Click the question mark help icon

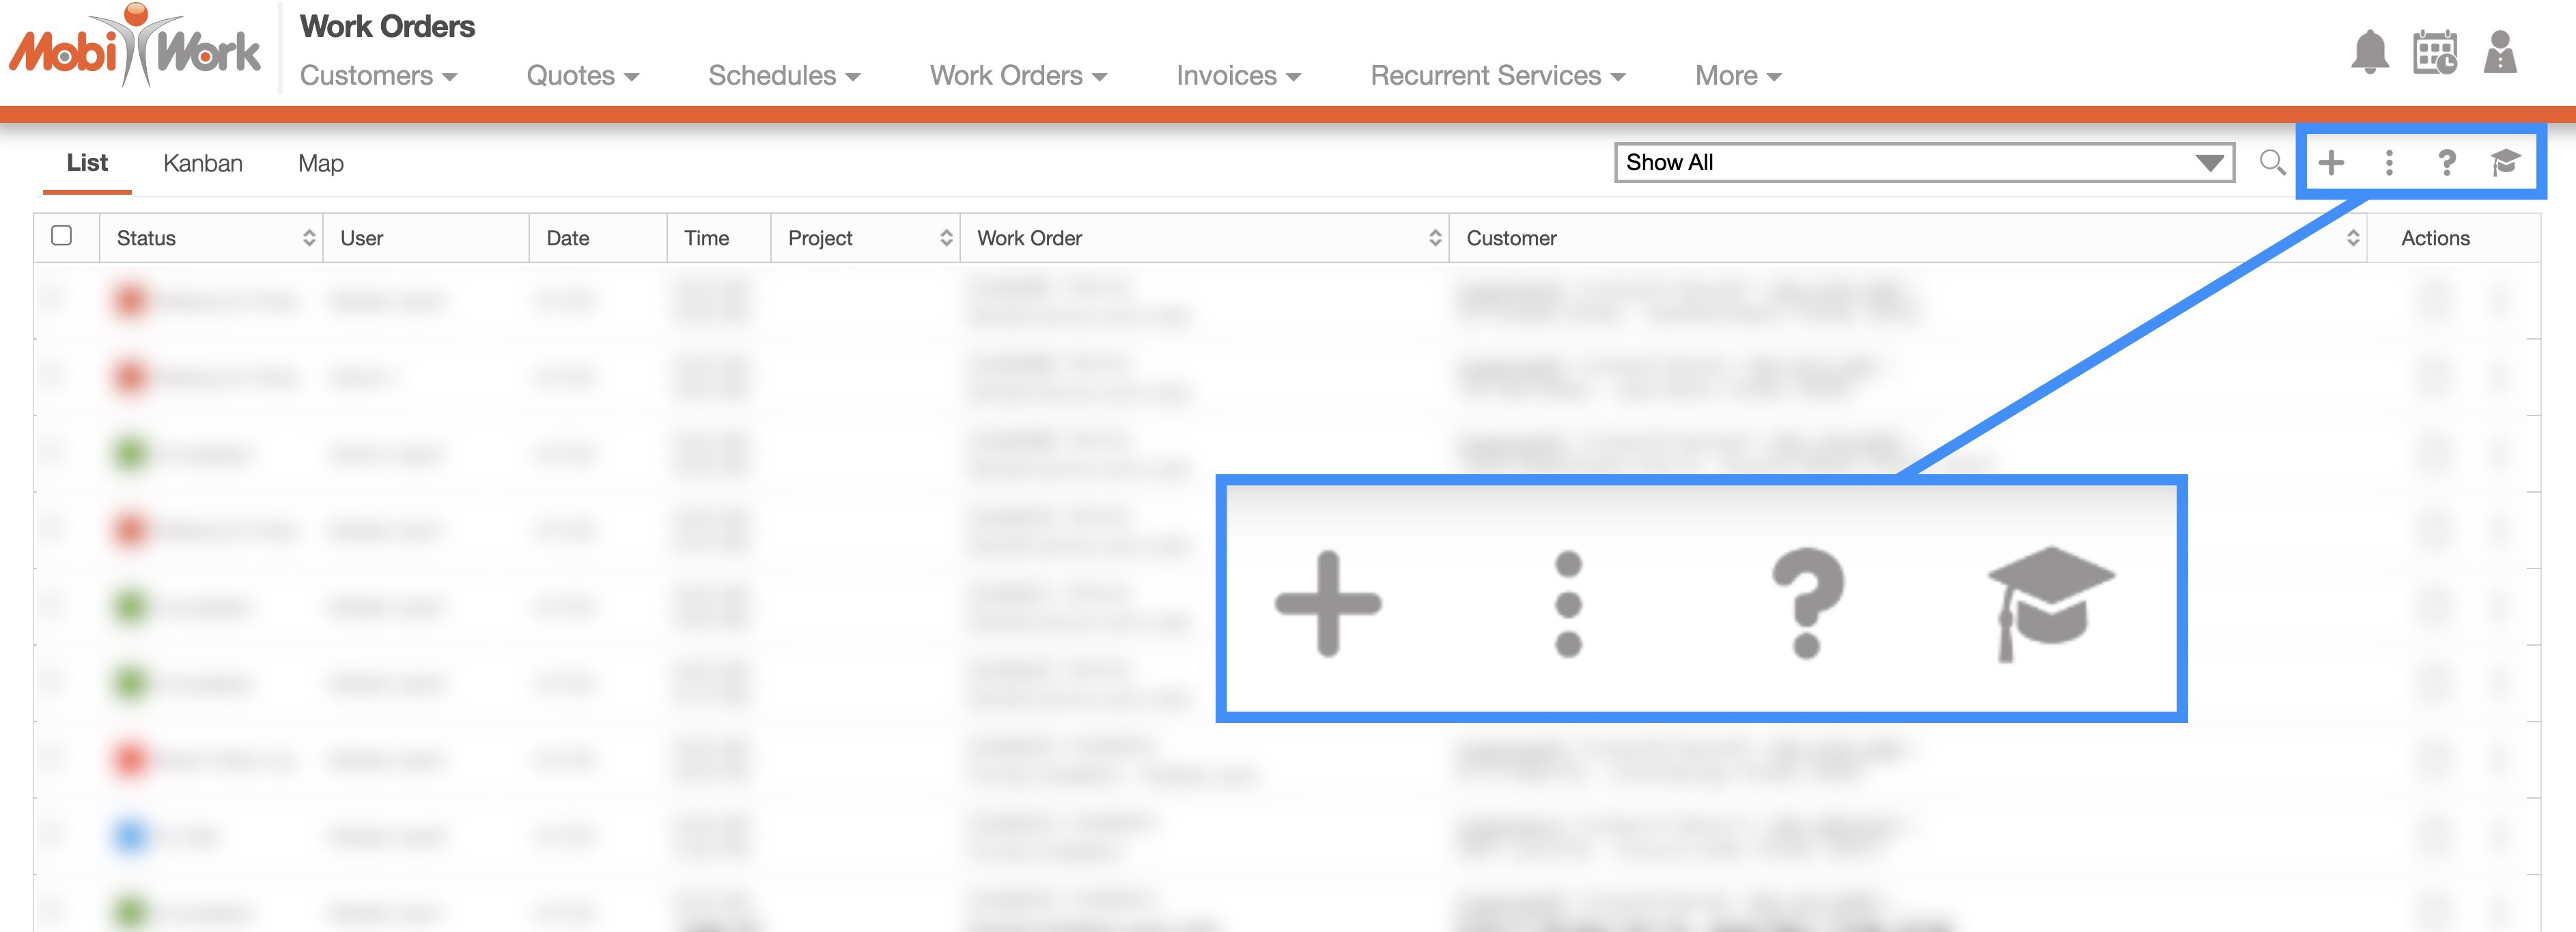[x=2446, y=162]
